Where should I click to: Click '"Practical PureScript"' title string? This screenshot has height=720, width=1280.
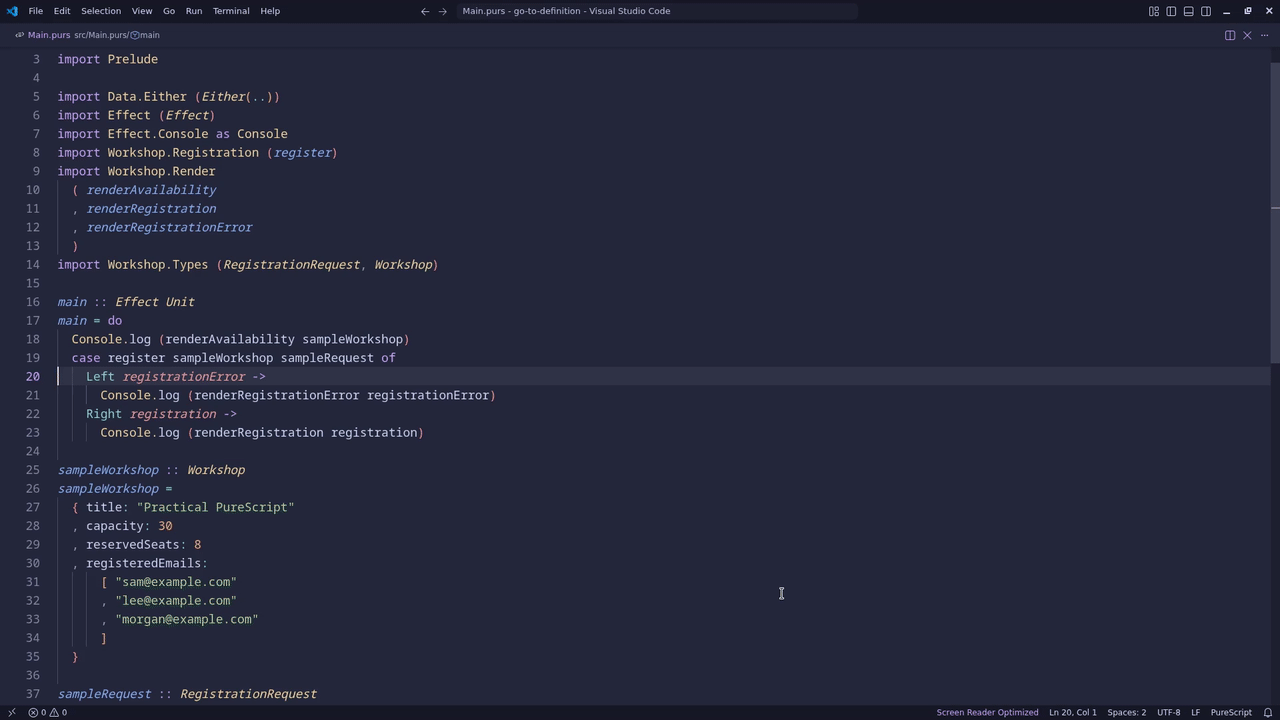coord(215,507)
